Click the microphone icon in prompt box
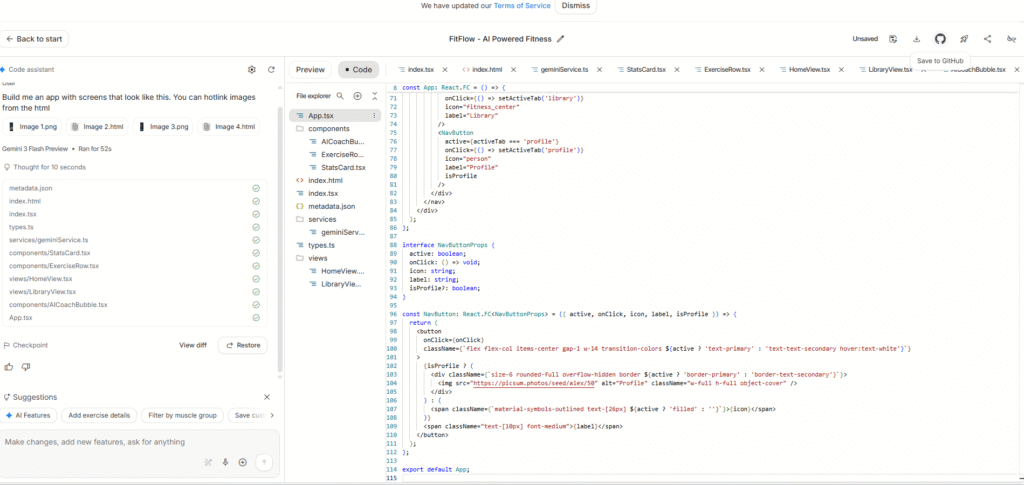Image resolution: width=1024 pixels, height=485 pixels. [x=226, y=462]
